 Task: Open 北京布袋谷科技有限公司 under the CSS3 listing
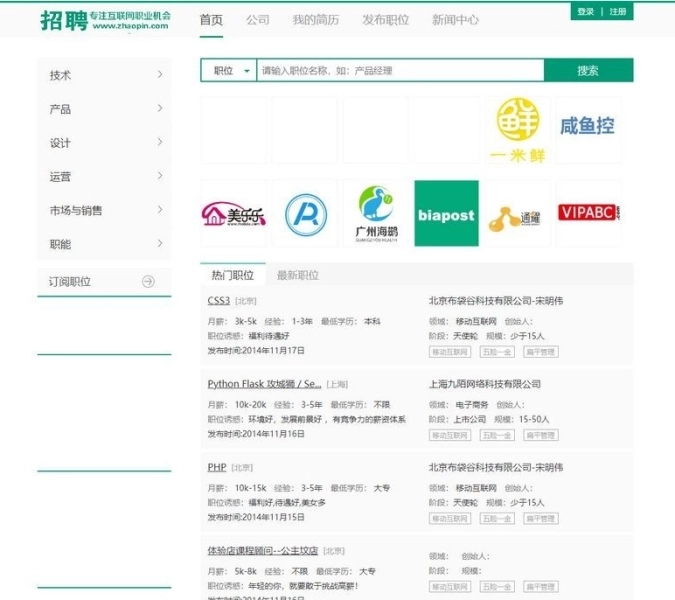tap(496, 300)
